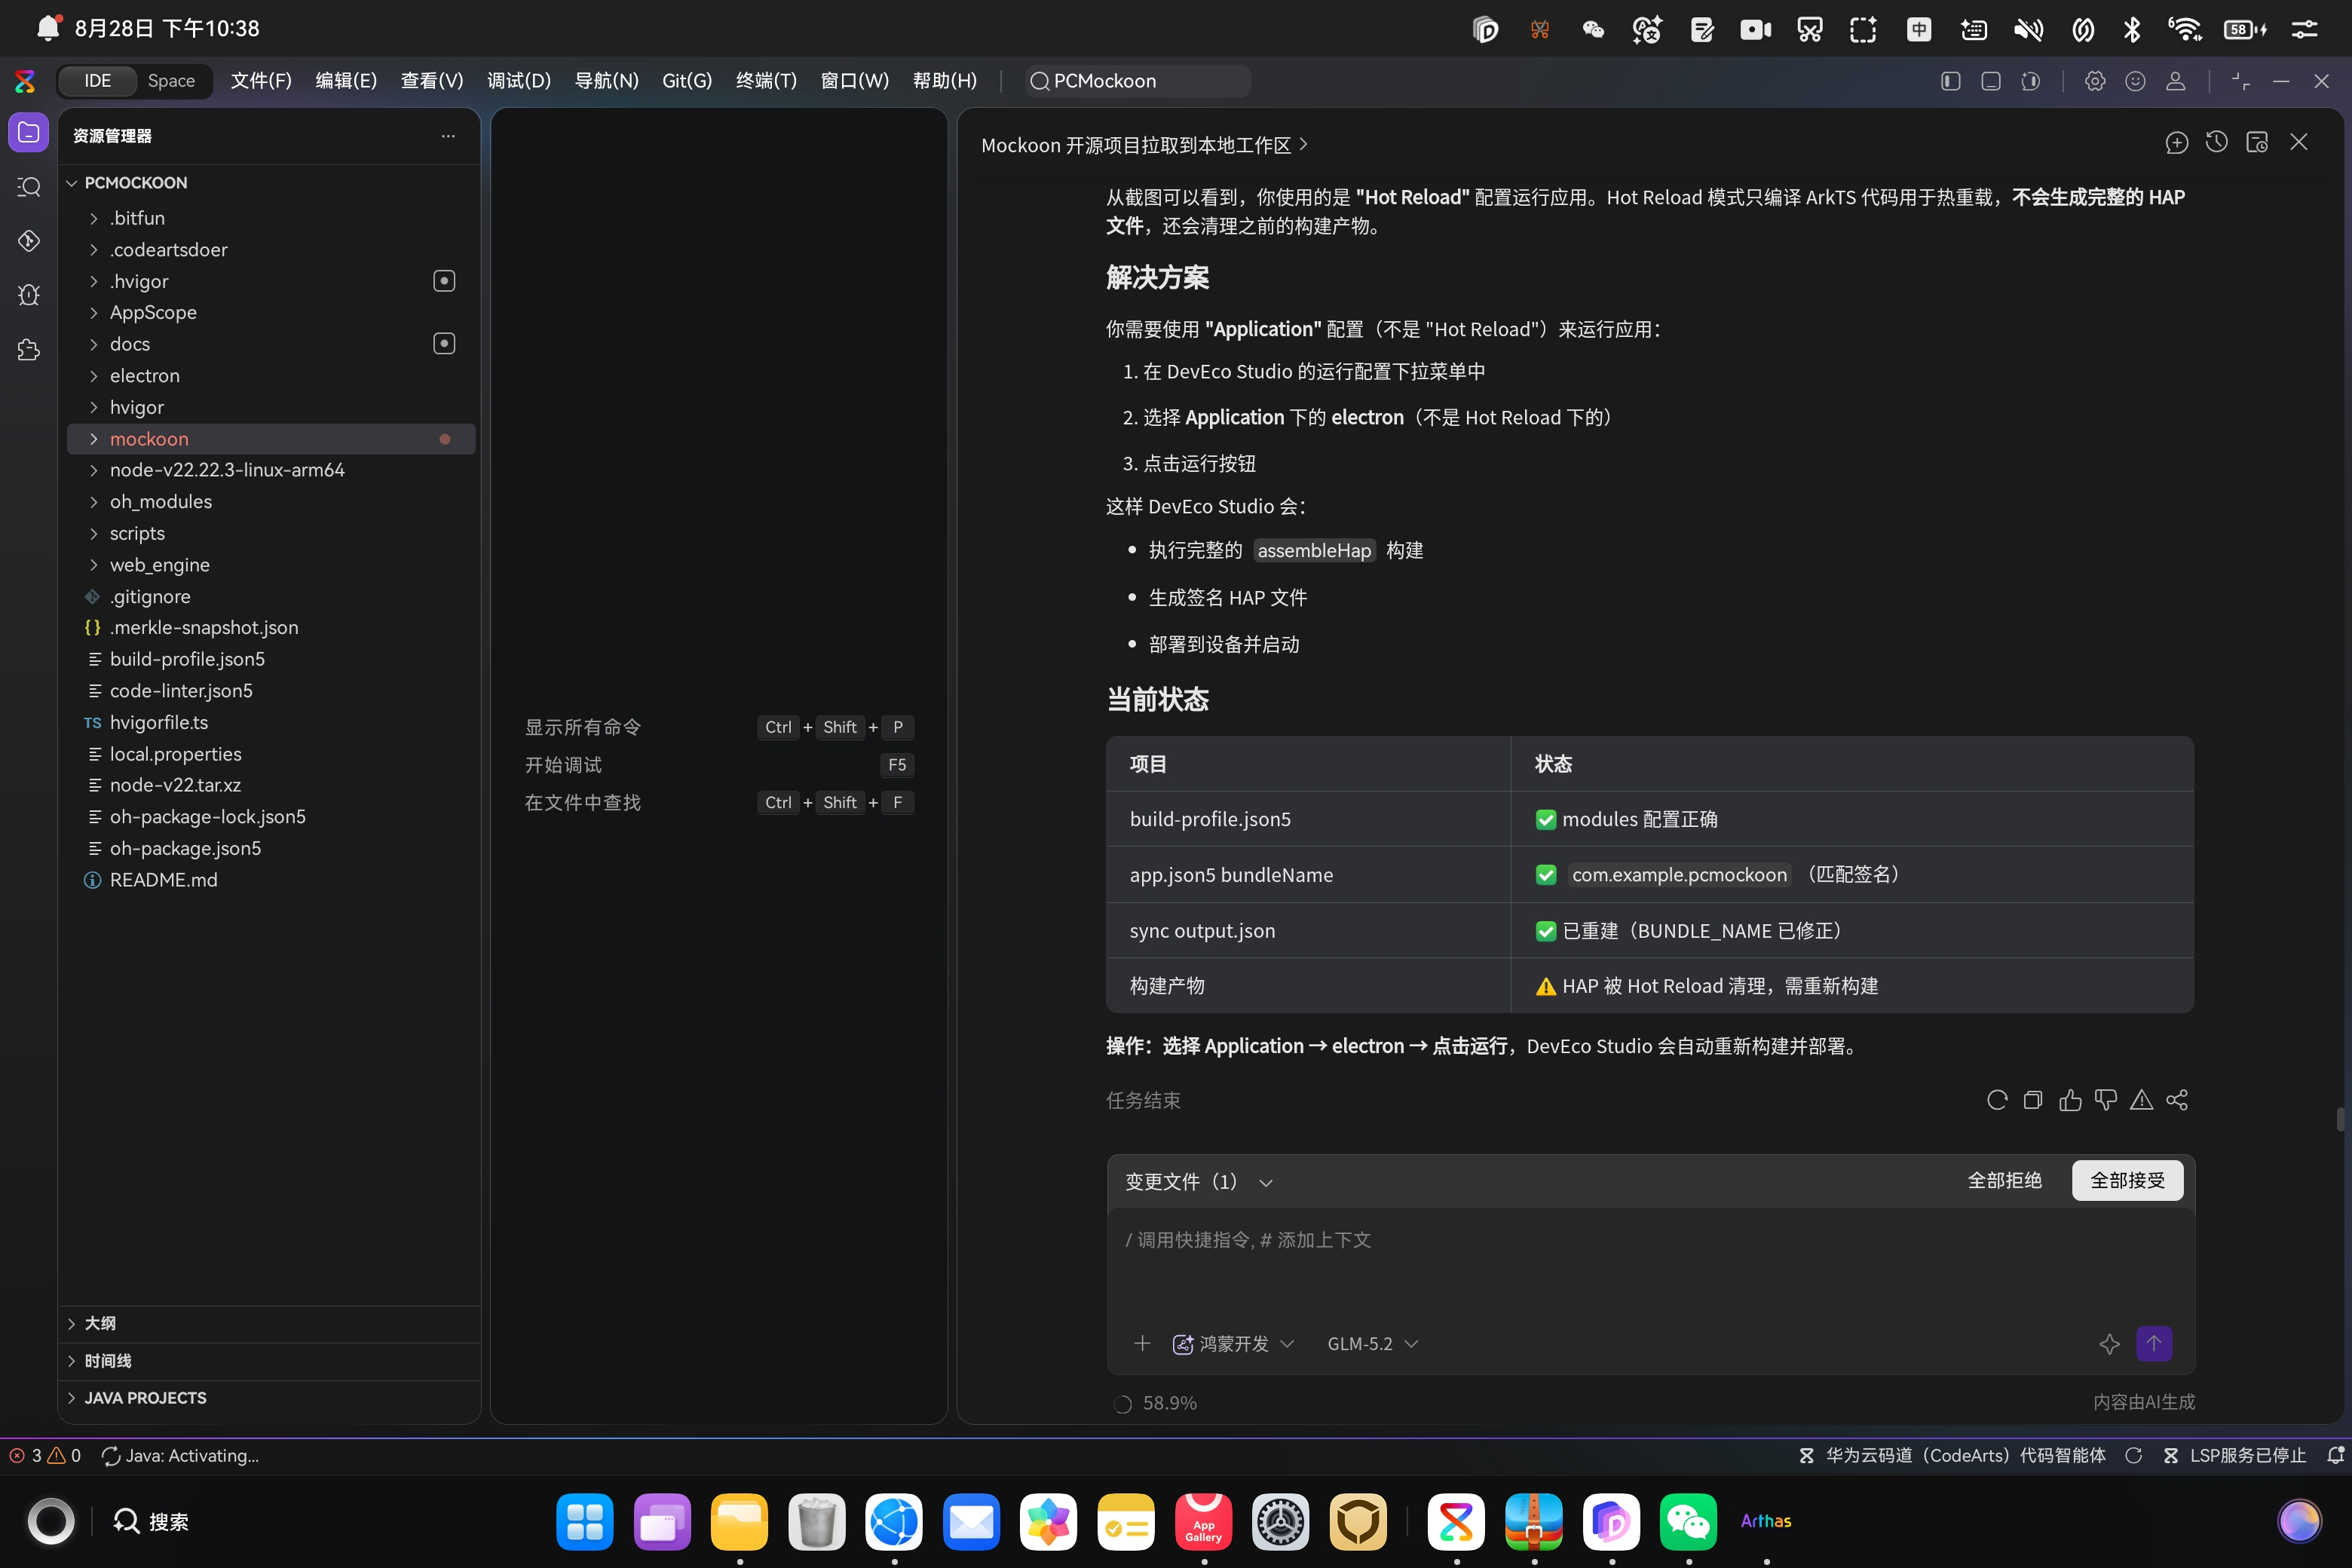Open the chat history clock icon

tap(2216, 143)
